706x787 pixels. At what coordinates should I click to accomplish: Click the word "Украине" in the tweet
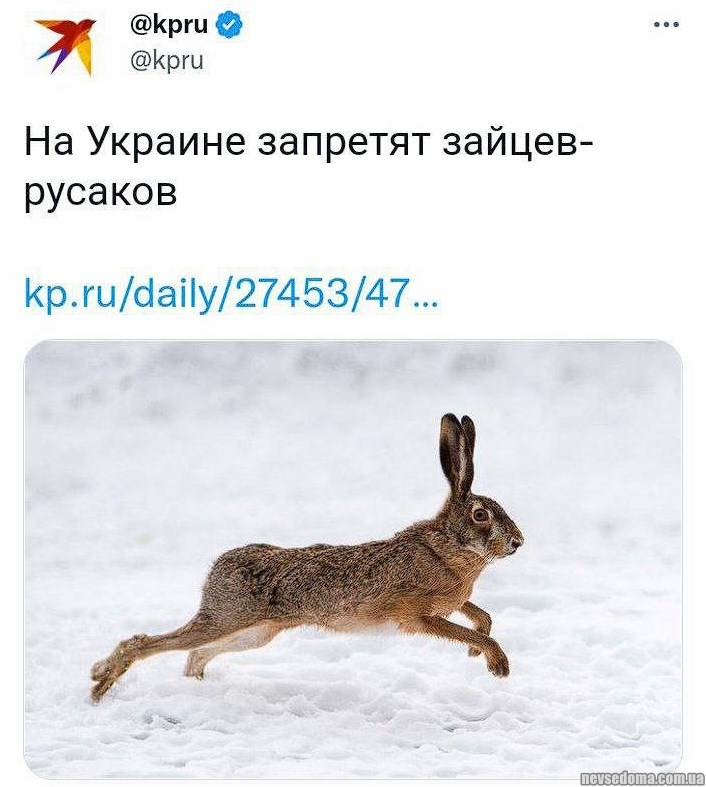pyautogui.click(x=167, y=141)
